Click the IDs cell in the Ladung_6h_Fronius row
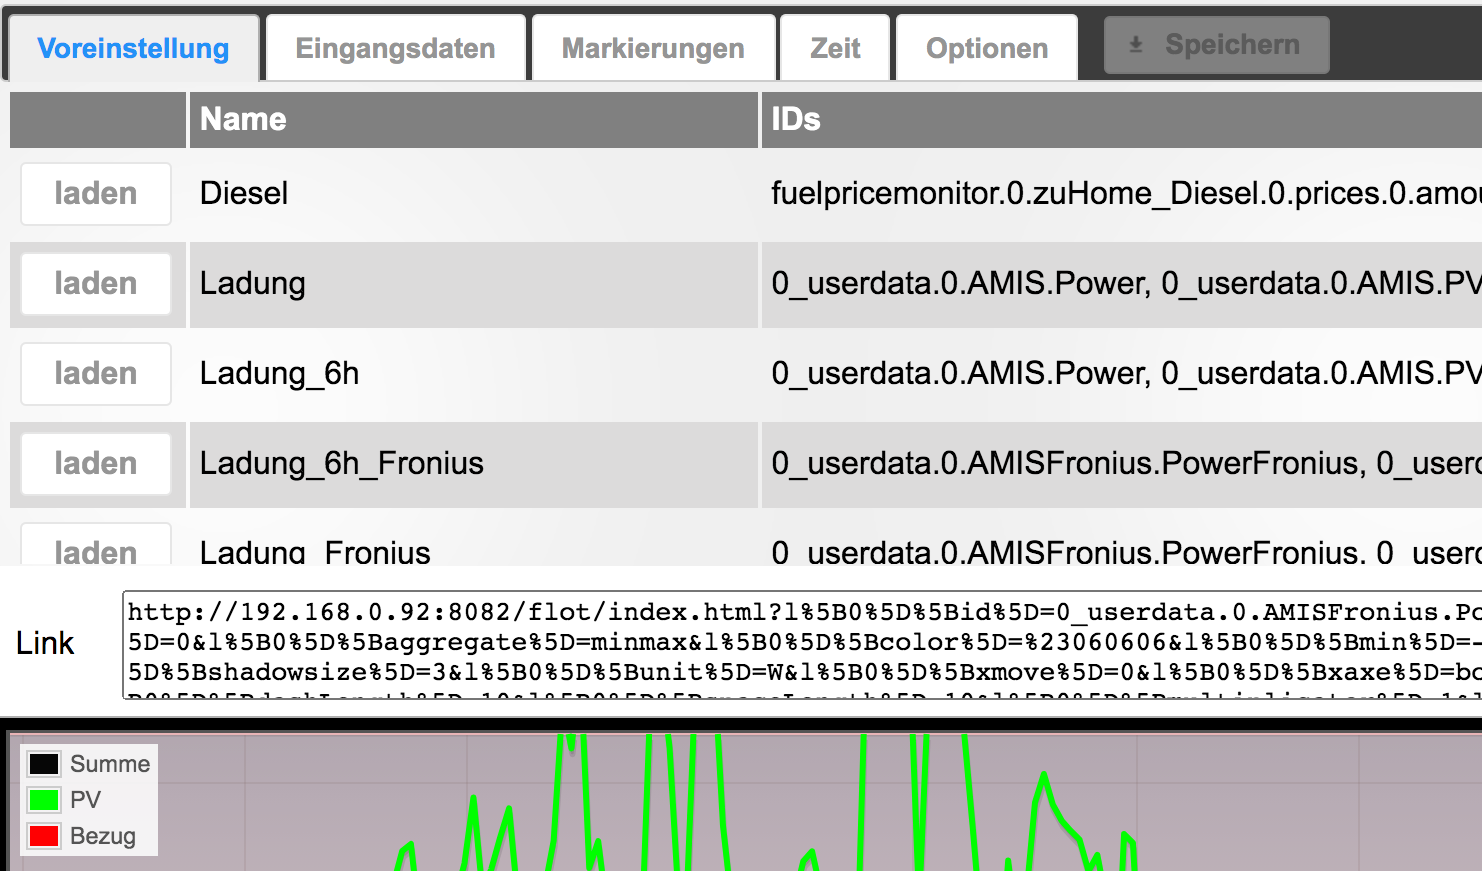The height and width of the screenshot is (871, 1482). point(1122,464)
